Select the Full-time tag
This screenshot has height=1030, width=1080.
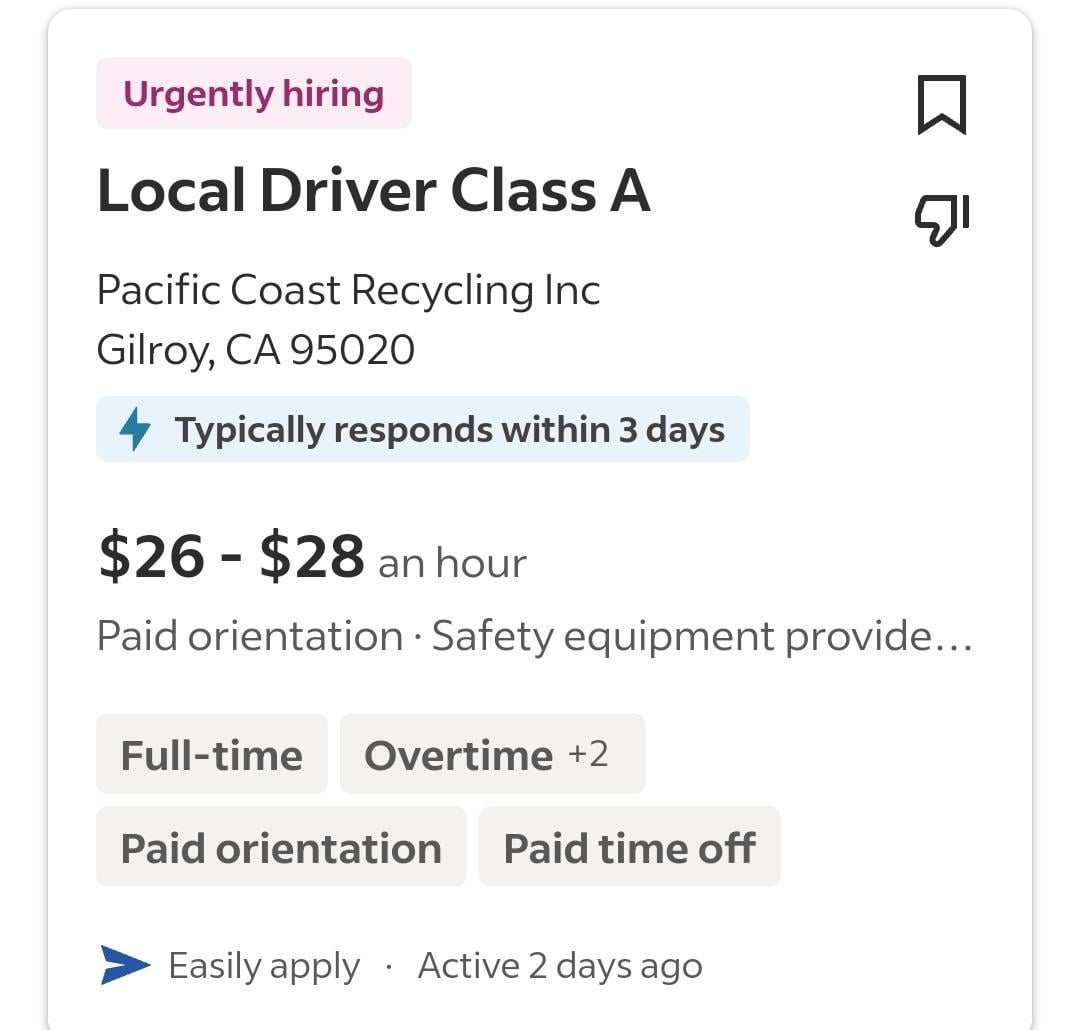[211, 754]
